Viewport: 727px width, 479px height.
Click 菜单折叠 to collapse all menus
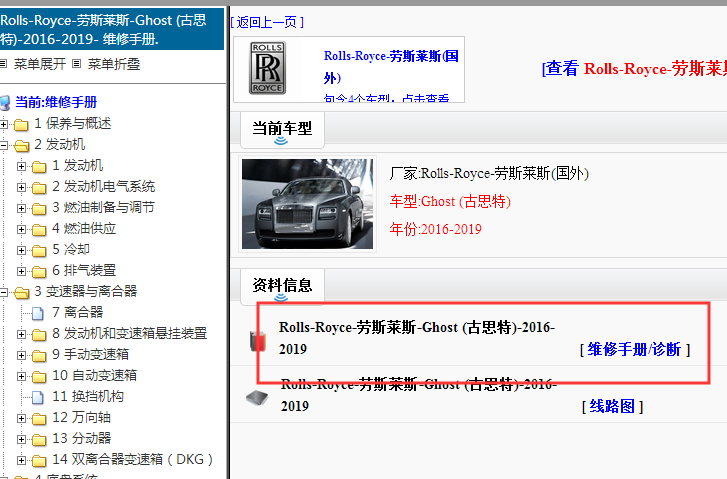[x=114, y=64]
